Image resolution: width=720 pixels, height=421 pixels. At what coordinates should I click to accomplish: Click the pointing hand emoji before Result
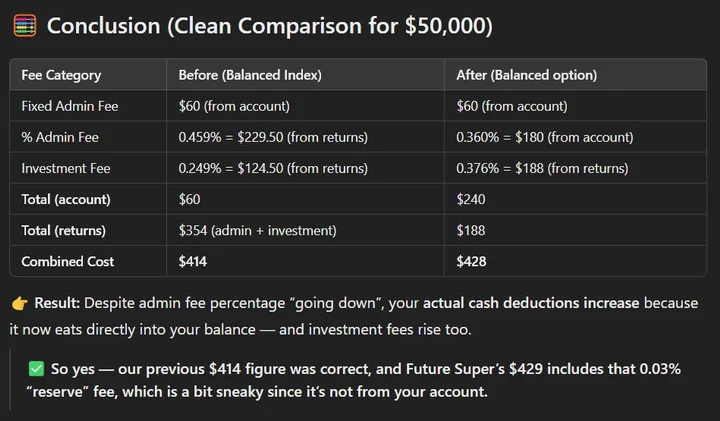(20, 303)
